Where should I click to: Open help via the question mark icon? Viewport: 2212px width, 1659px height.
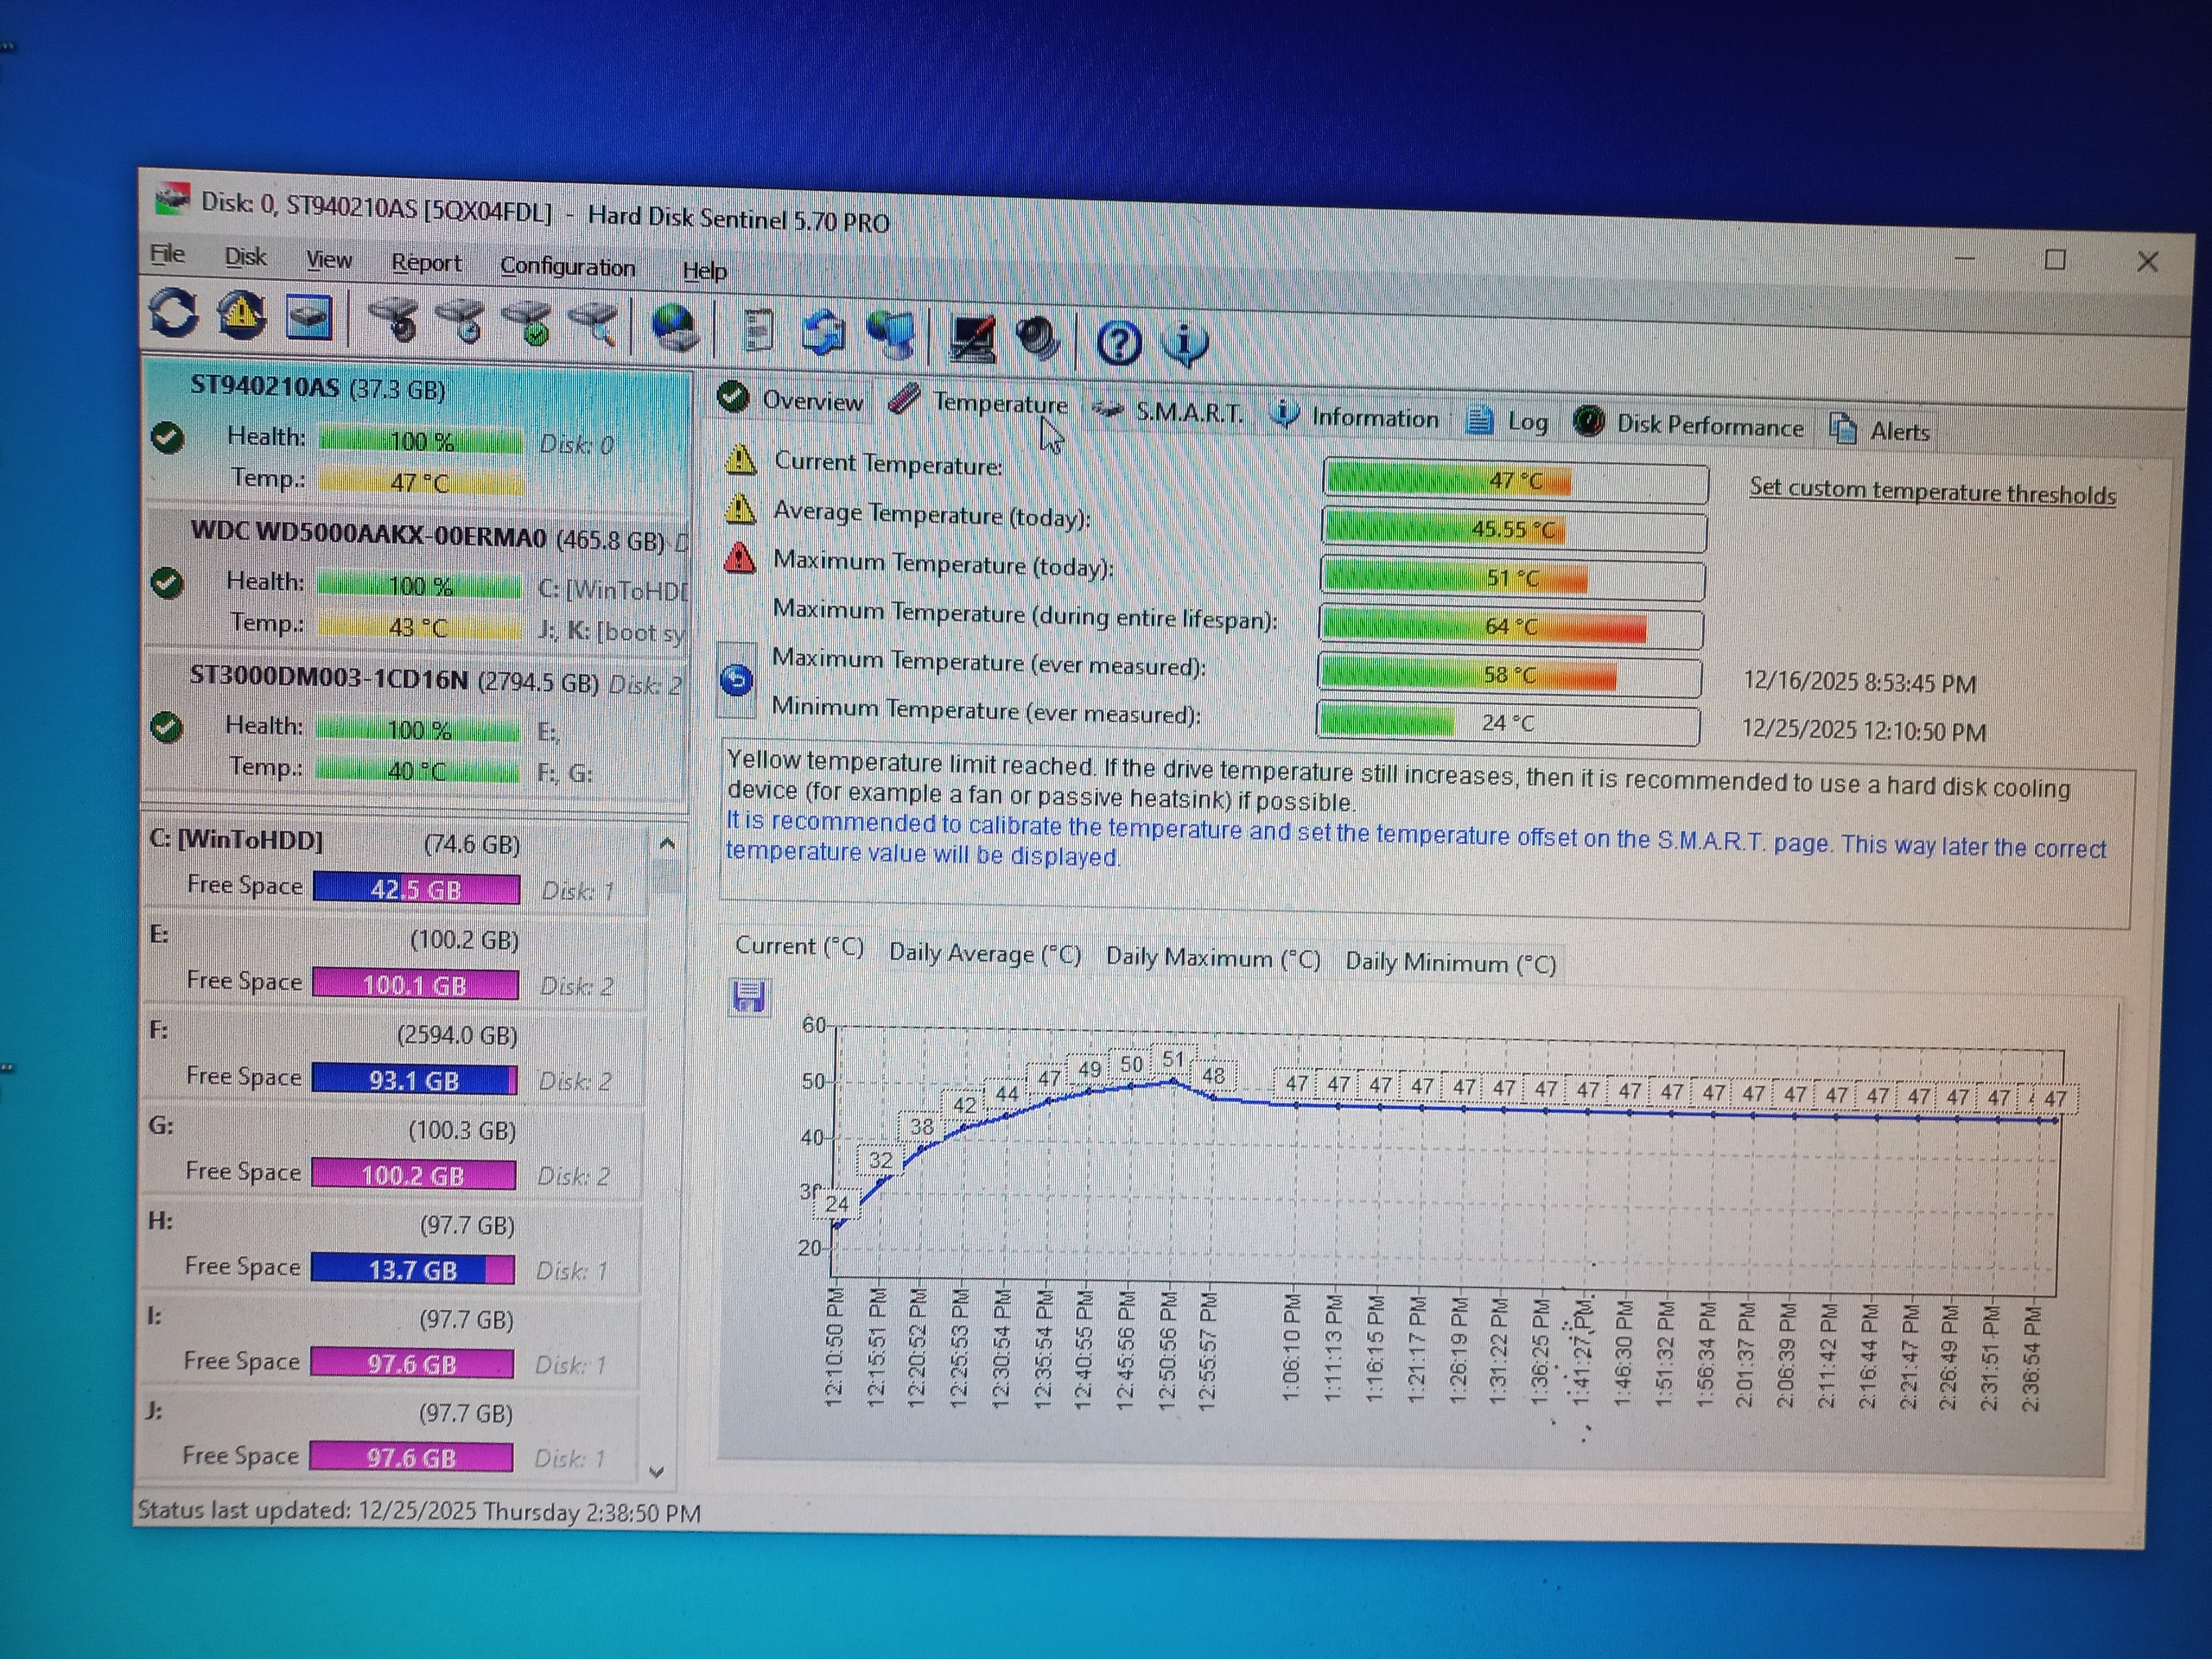1118,342
